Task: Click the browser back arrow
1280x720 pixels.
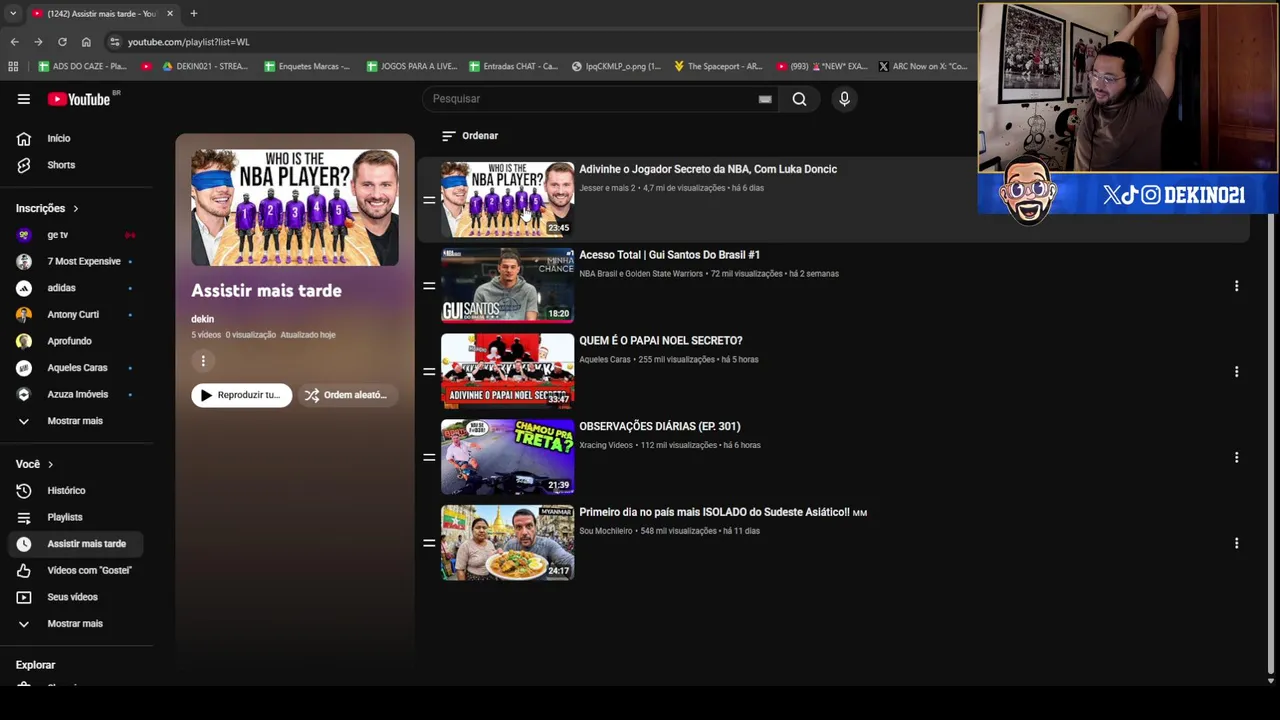Action: pos(14,42)
